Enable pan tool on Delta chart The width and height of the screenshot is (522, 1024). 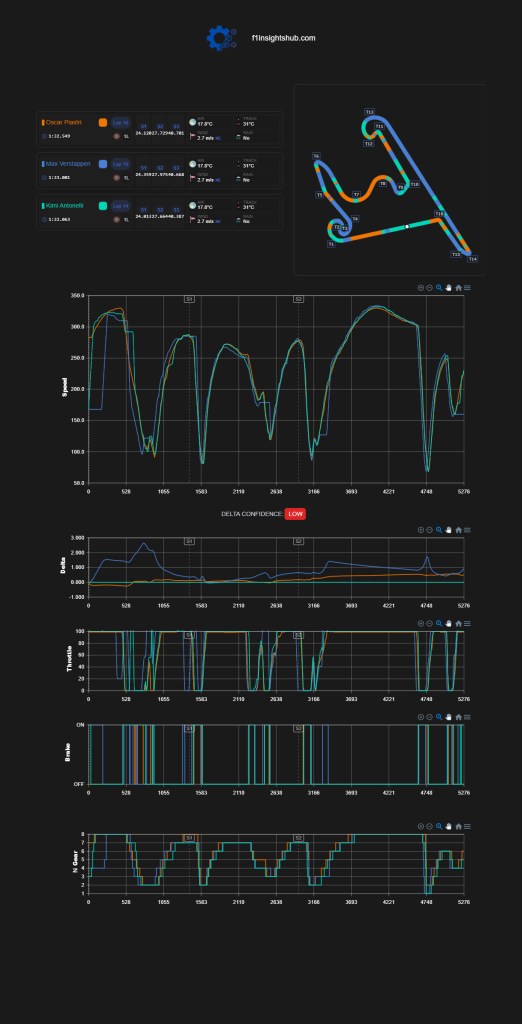click(x=449, y=530)
